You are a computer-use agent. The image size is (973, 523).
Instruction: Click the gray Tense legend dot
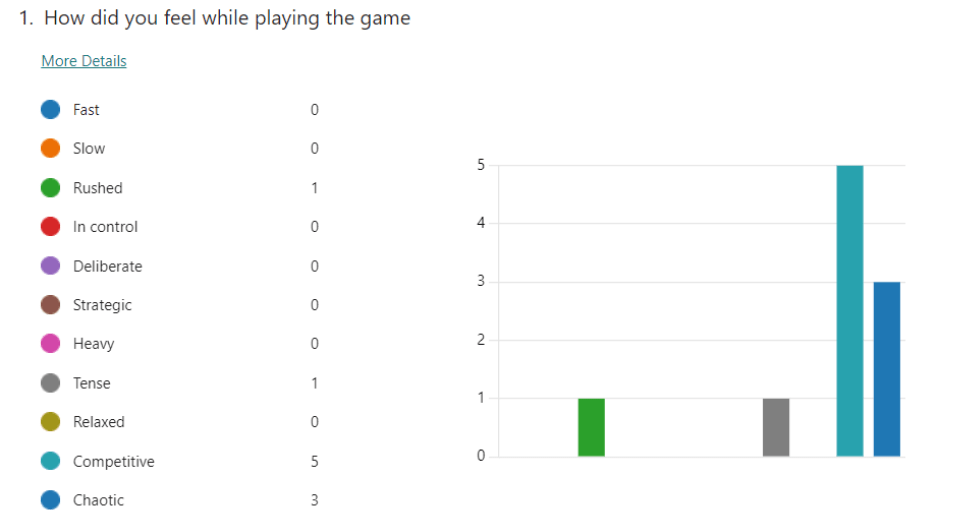pos(51,383)
